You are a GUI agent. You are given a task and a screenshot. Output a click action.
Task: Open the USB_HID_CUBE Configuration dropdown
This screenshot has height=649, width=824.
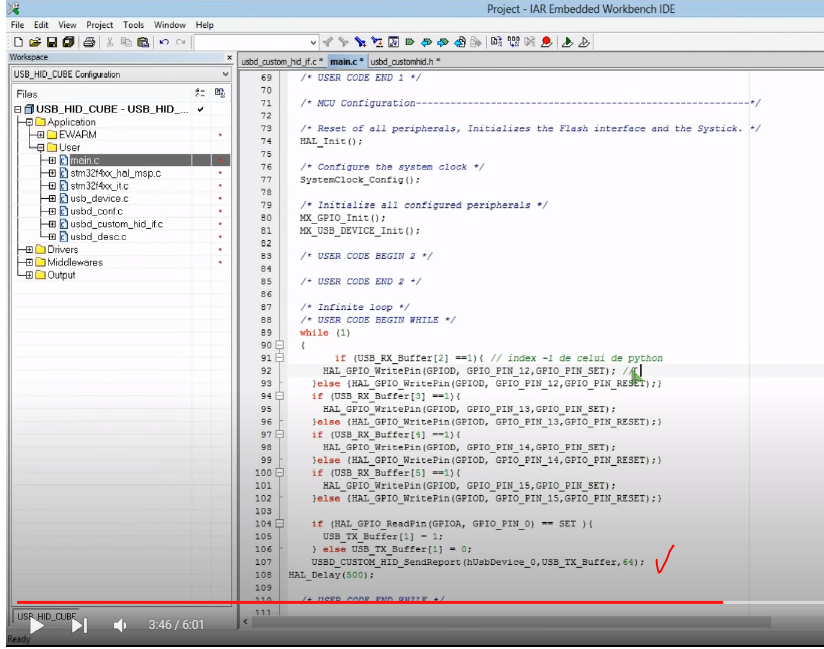click(x=121, y=74)
